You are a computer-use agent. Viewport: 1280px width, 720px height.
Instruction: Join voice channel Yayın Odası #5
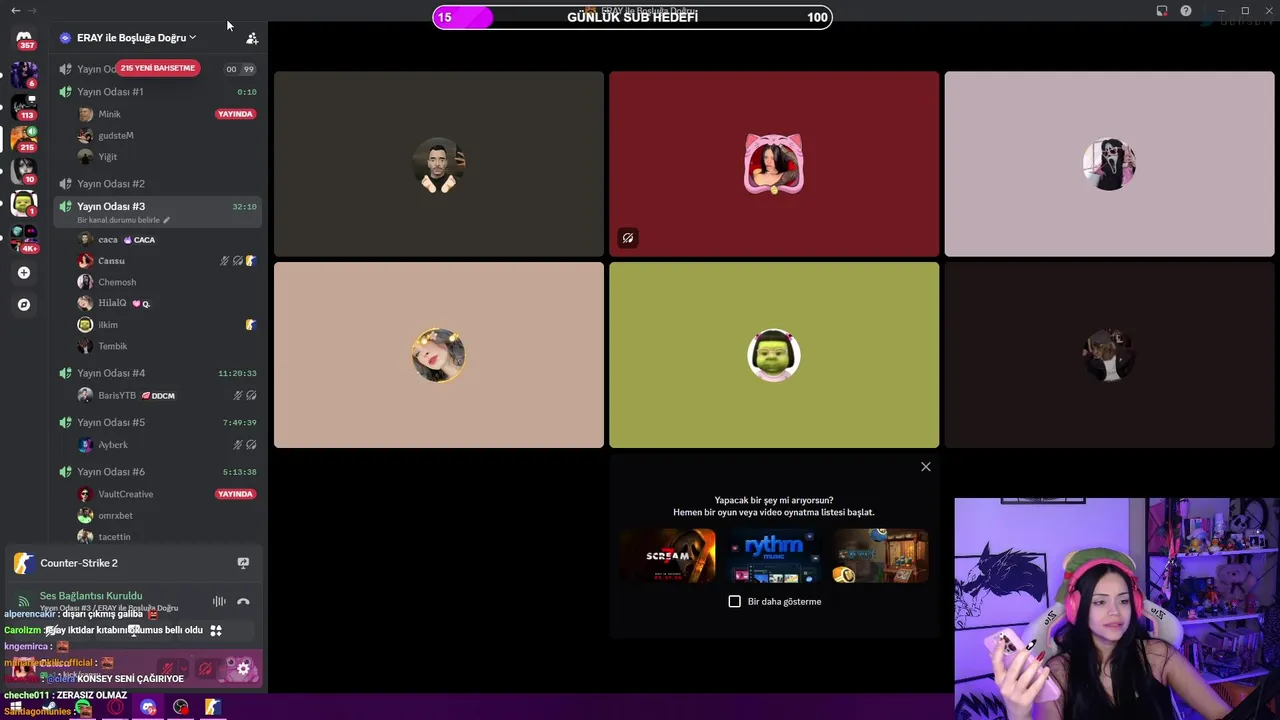tap(158, 422)
